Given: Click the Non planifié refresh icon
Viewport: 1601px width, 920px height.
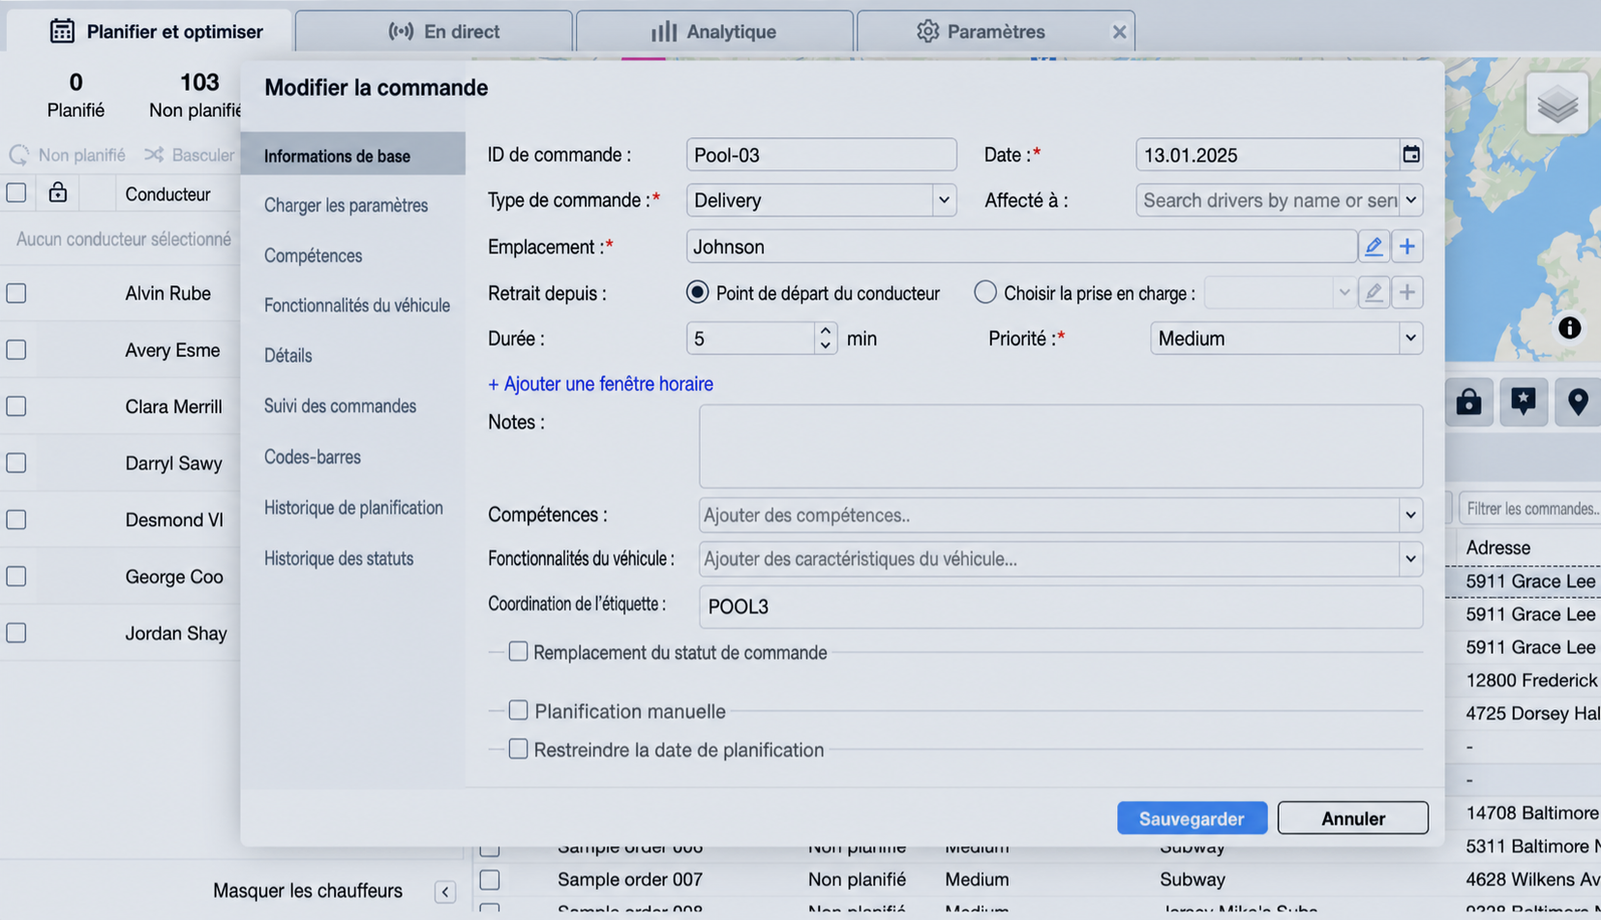Looking at the screenshot, I should coord(19,155).
